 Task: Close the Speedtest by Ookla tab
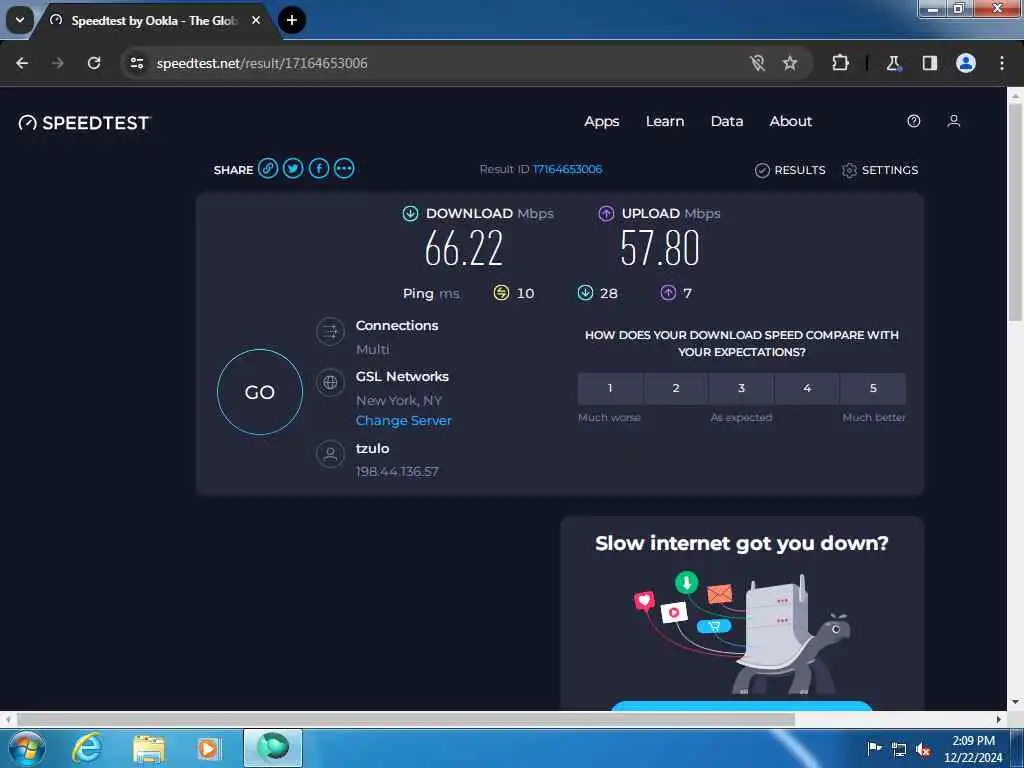pos(256,20)
